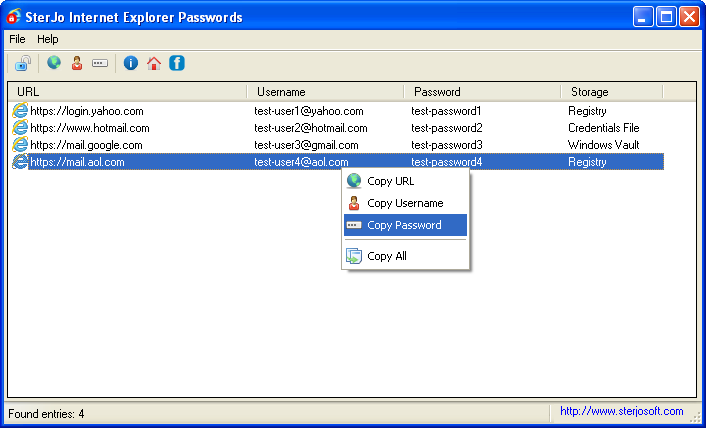Click the IE icon beside mail.aol.com
Image resolution: width=706 pixels, height=428 pixels.
click(x=20, y=162)
